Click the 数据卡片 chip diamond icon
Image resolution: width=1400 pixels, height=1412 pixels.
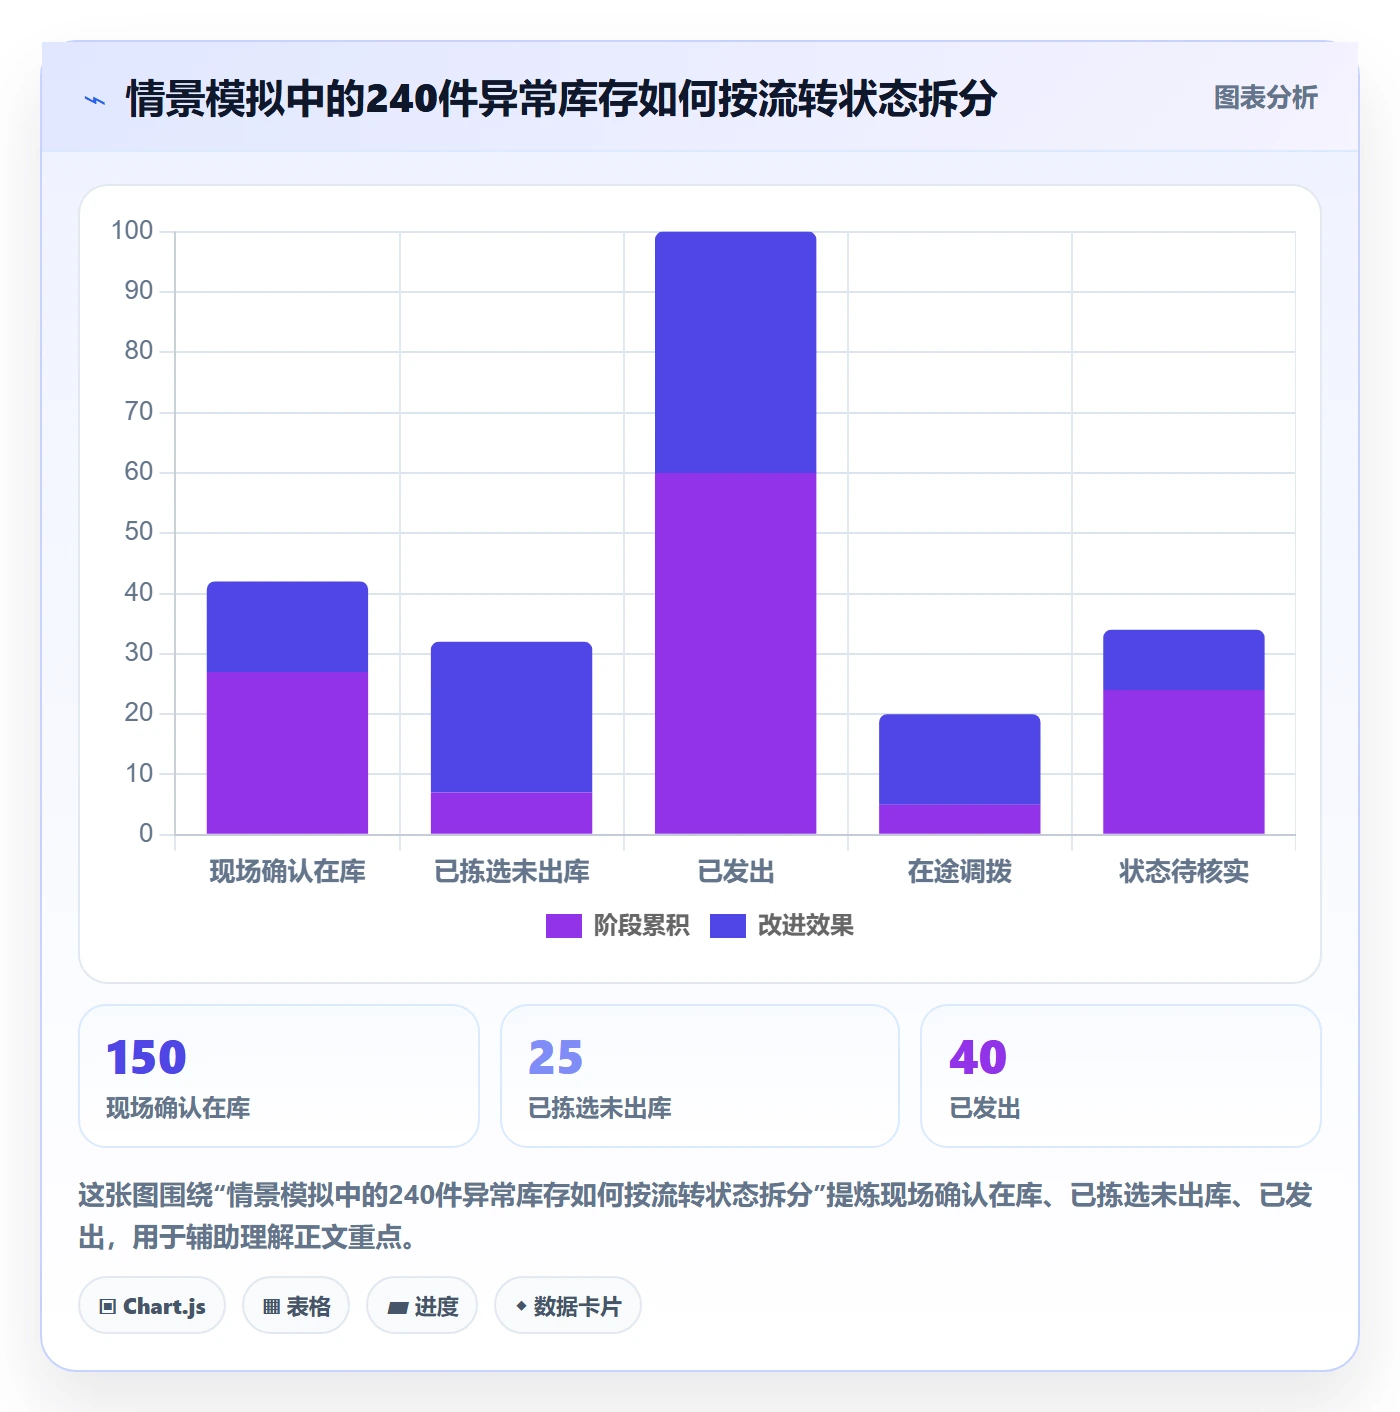pyautogui.click(x=521, y=1306)
